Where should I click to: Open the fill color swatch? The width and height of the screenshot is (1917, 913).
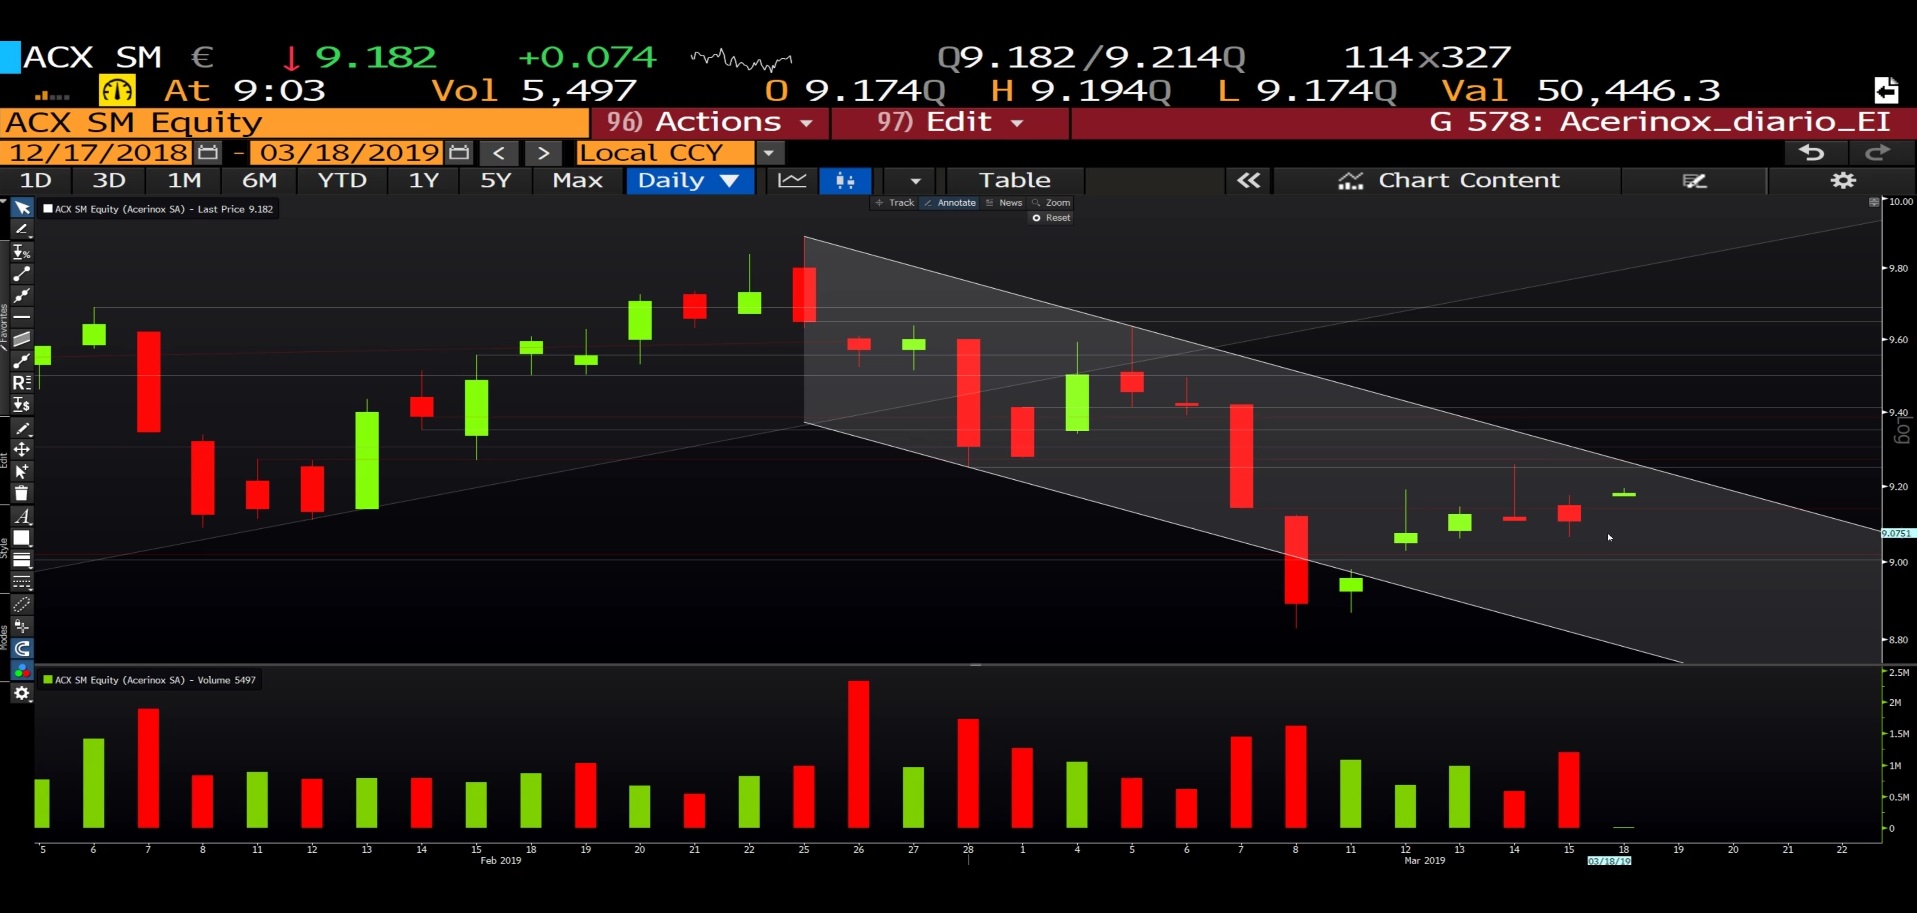pos(21,538)
